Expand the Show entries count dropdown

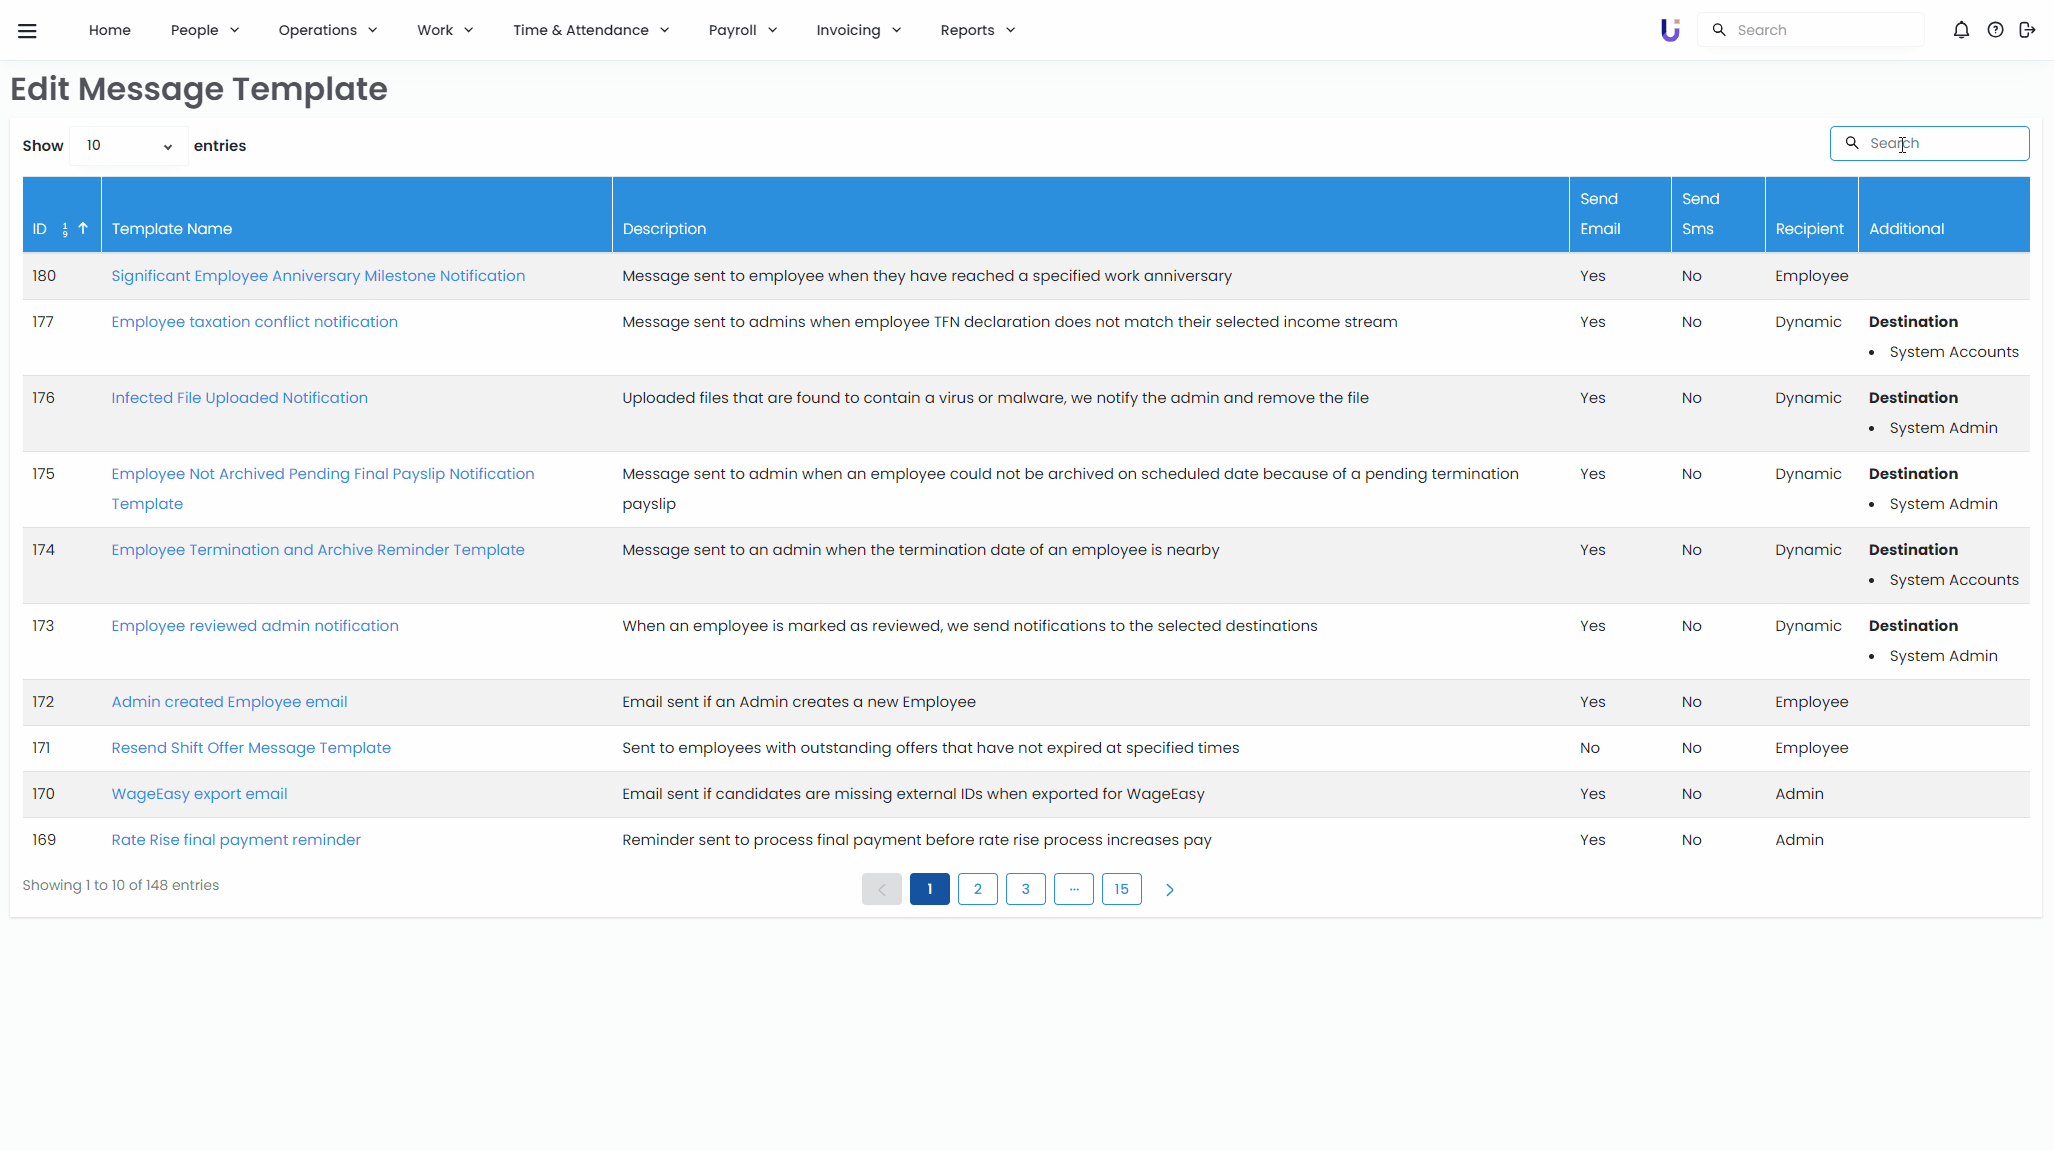(x=128, y=146)
